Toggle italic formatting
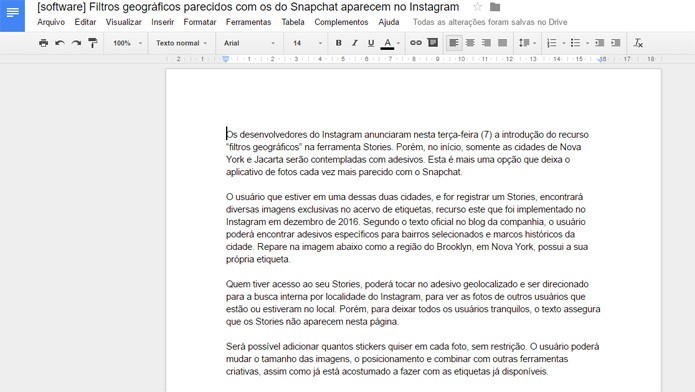 tap(355, 43)
